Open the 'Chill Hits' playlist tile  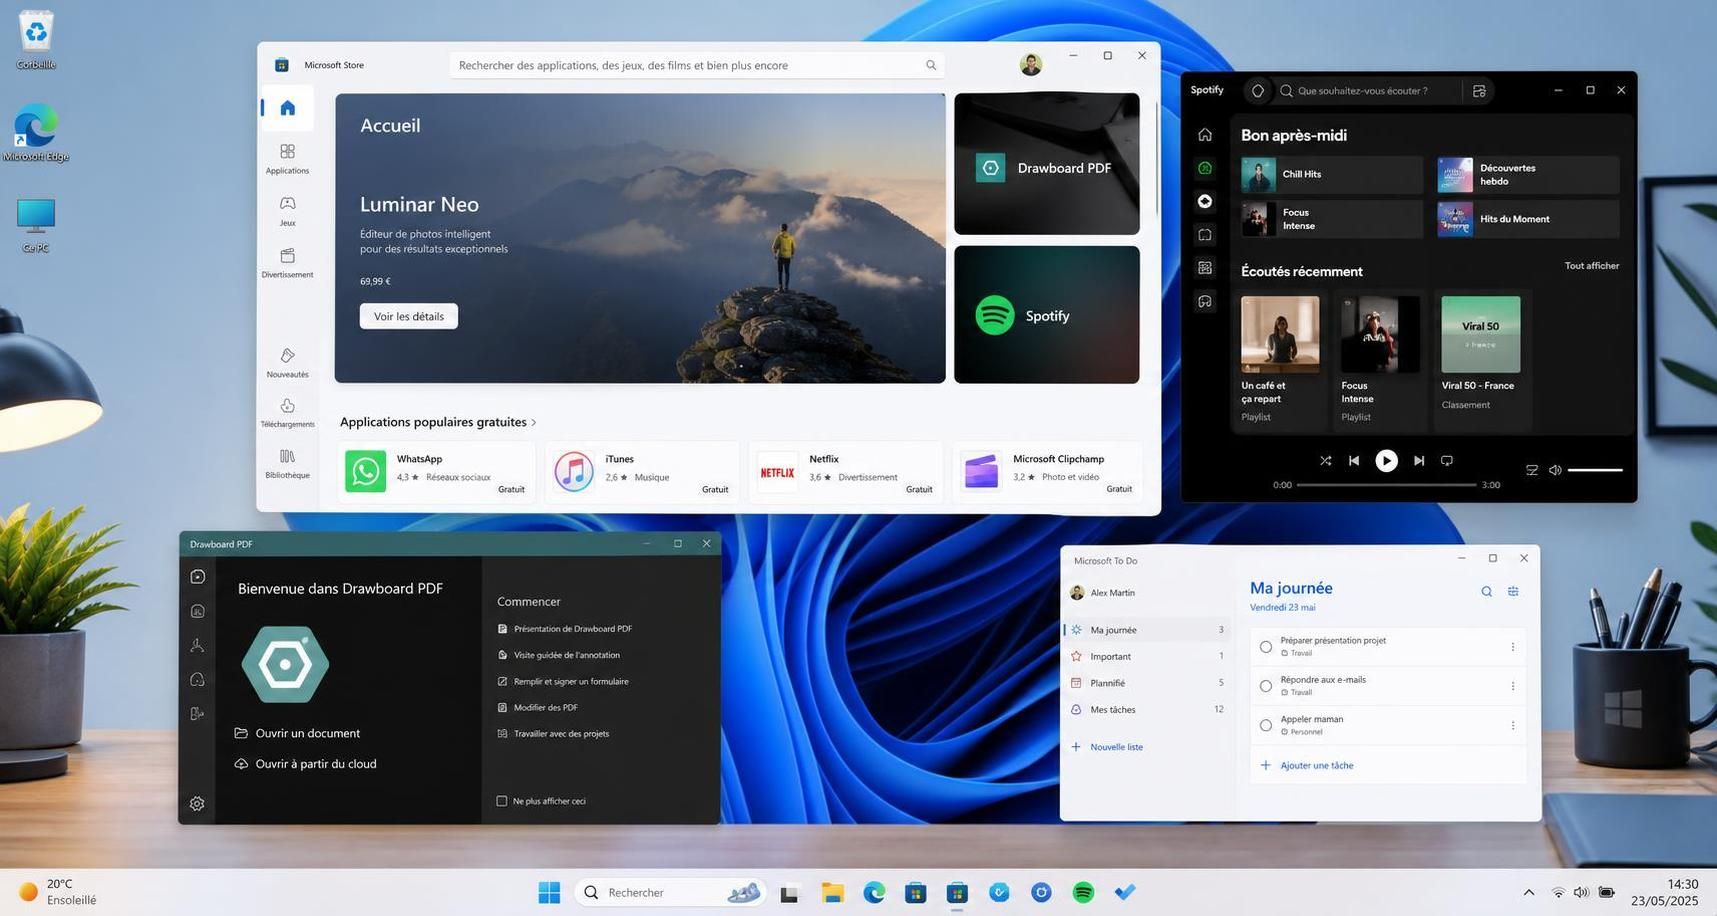click(1331, 174)
